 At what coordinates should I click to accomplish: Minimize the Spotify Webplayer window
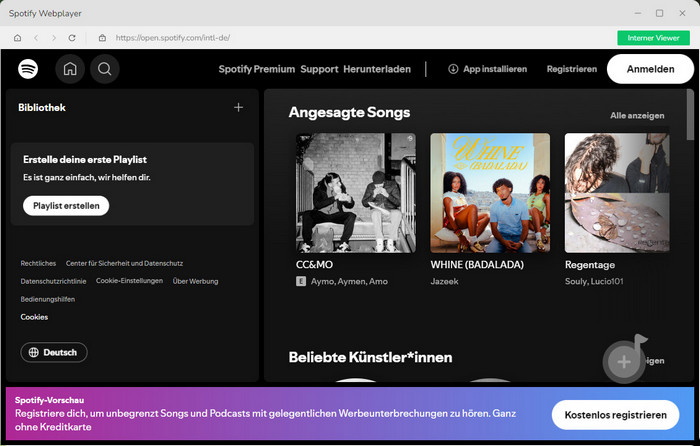tap(638, 13)
